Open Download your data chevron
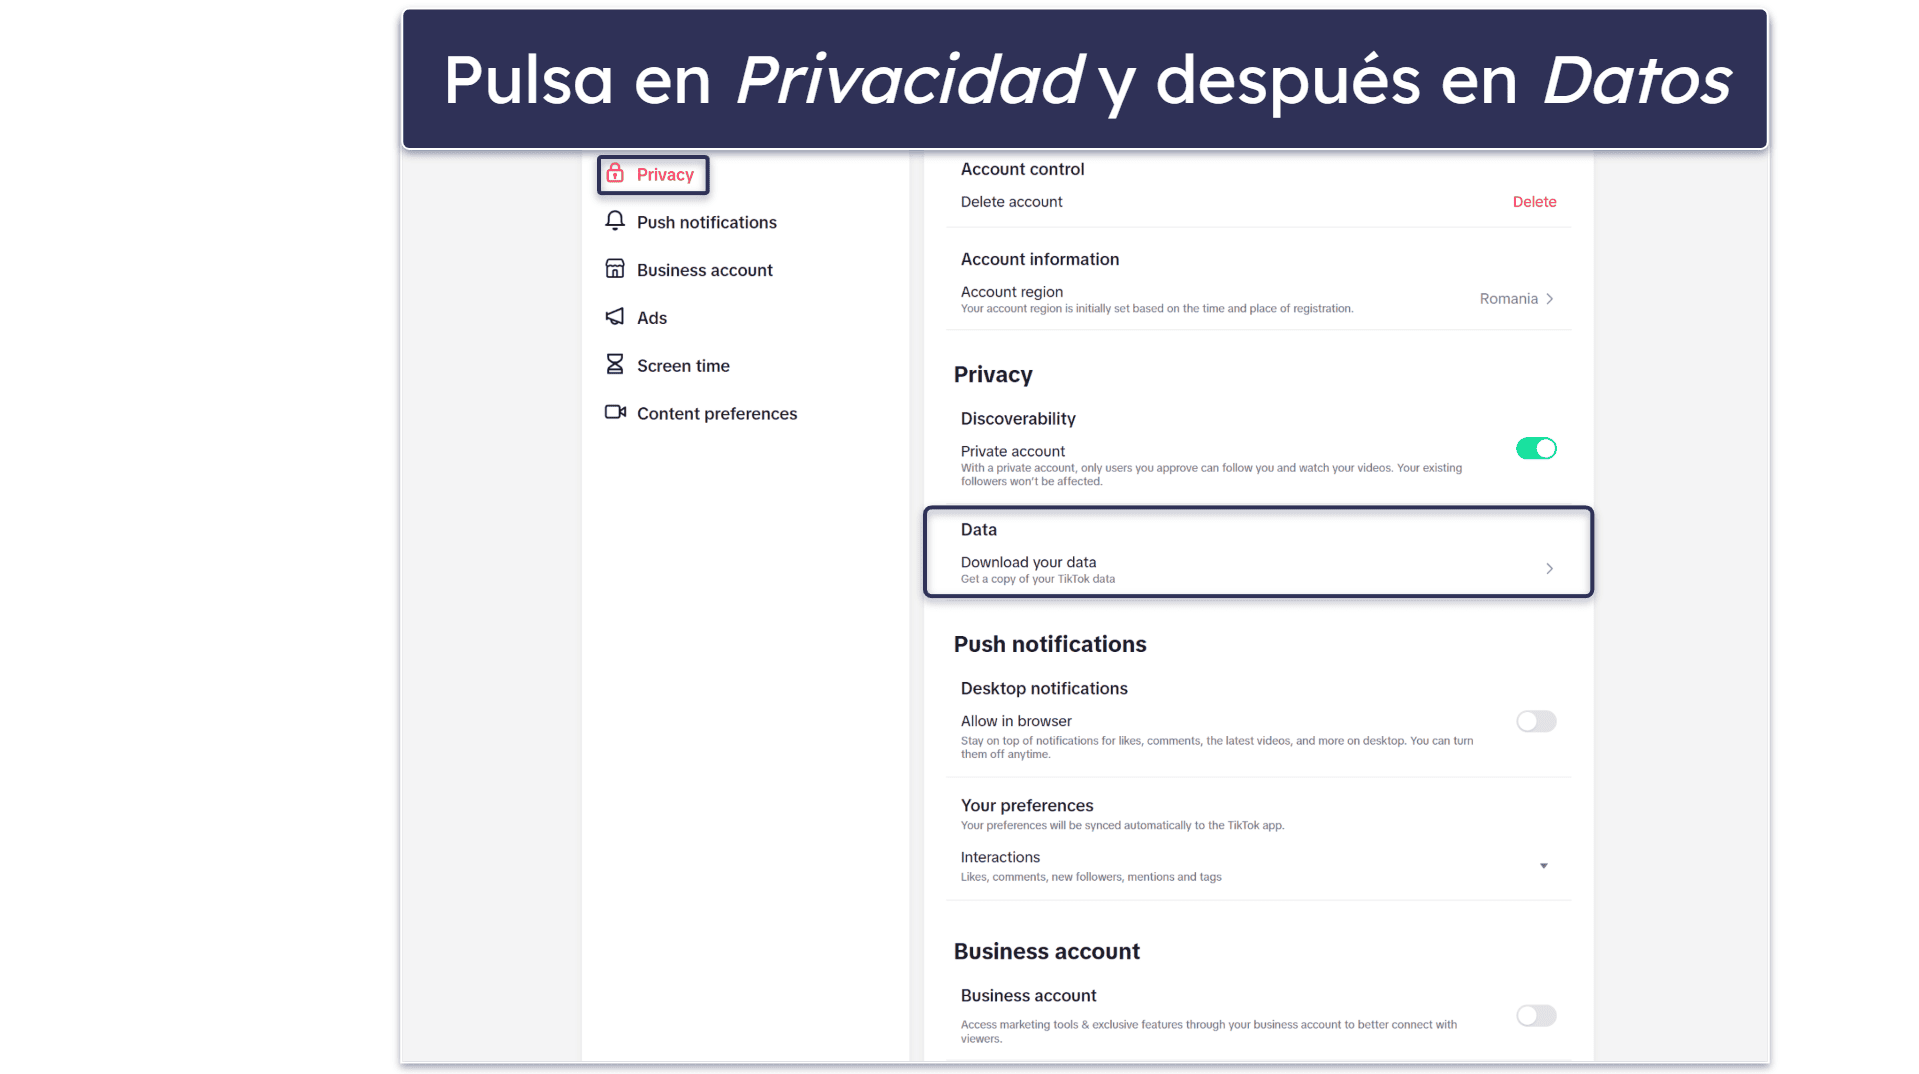 pyautogui.click(x=1549, y=569)
